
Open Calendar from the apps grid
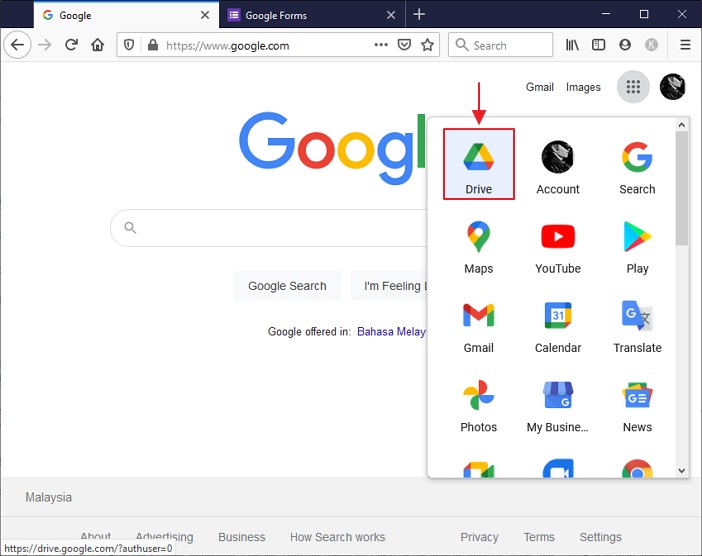(558, 326)
